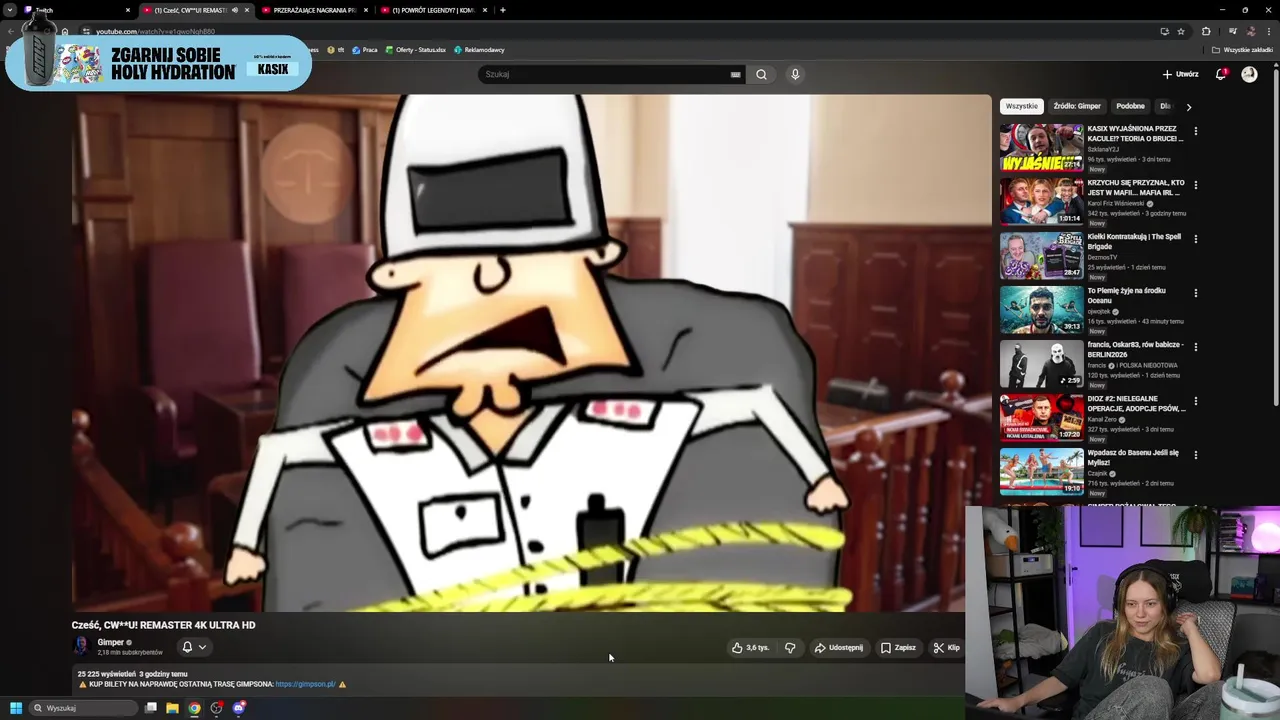Click the 'KASIX' promo code on Holy banner

(272, 69)
